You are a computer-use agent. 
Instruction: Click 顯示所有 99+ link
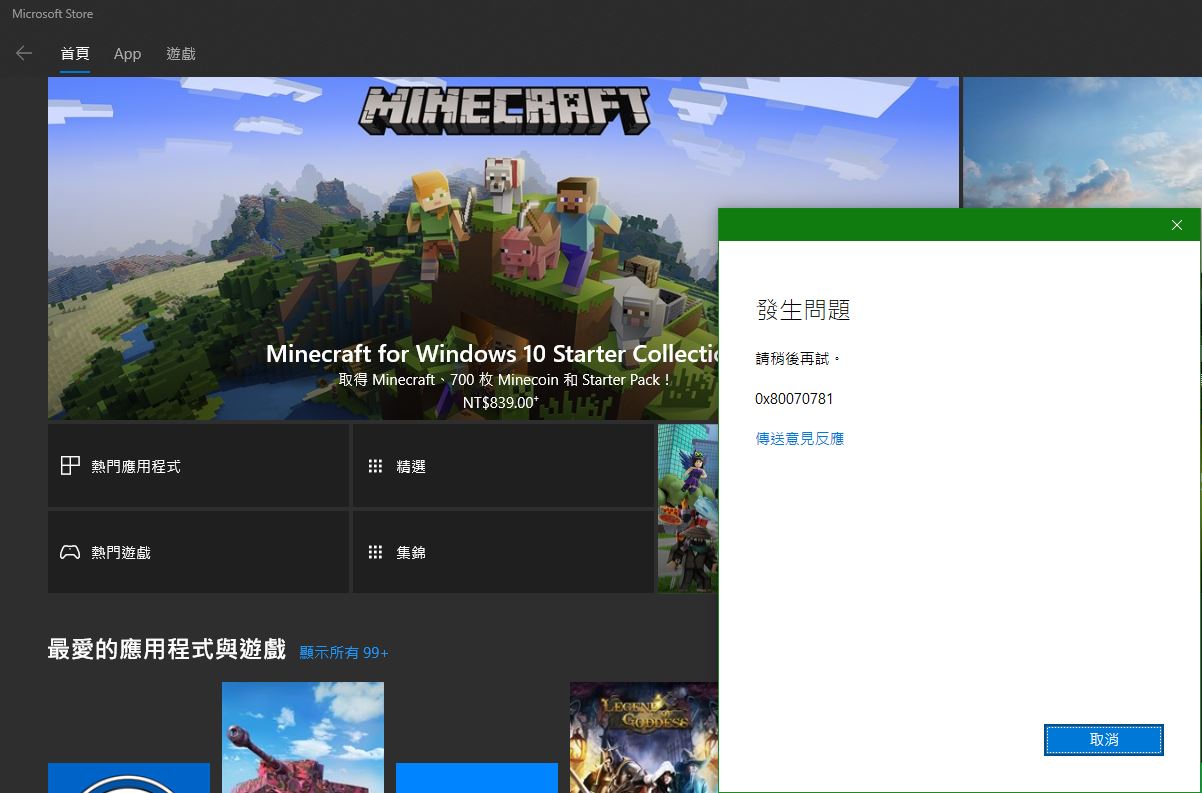(x=344, y=652)
